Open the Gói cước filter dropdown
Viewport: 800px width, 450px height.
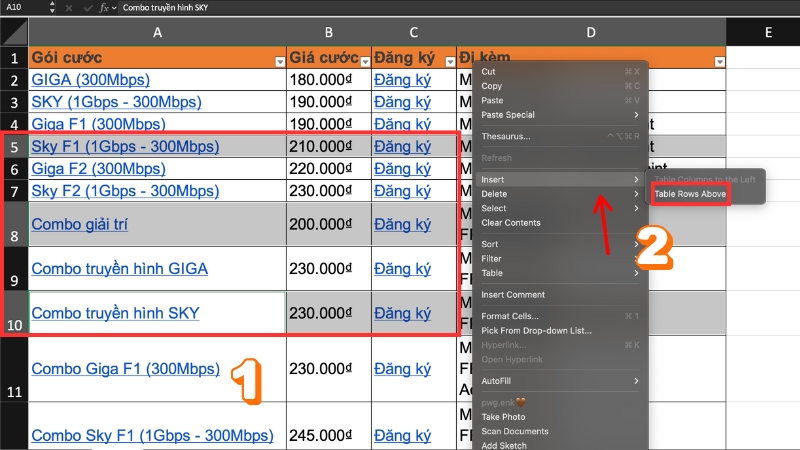280,62
